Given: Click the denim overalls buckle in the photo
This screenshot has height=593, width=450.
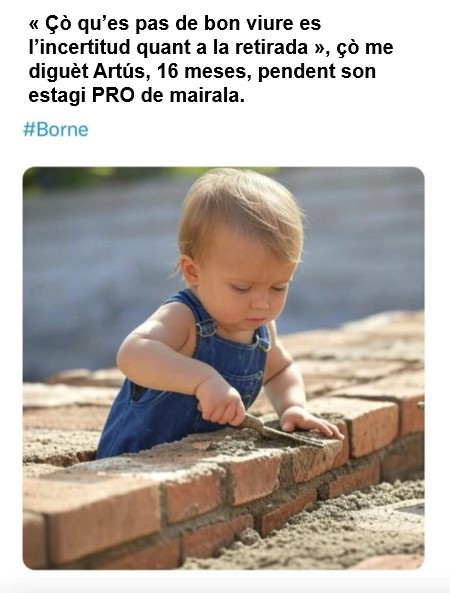Looking at the screenshot, I should [206, 328].
